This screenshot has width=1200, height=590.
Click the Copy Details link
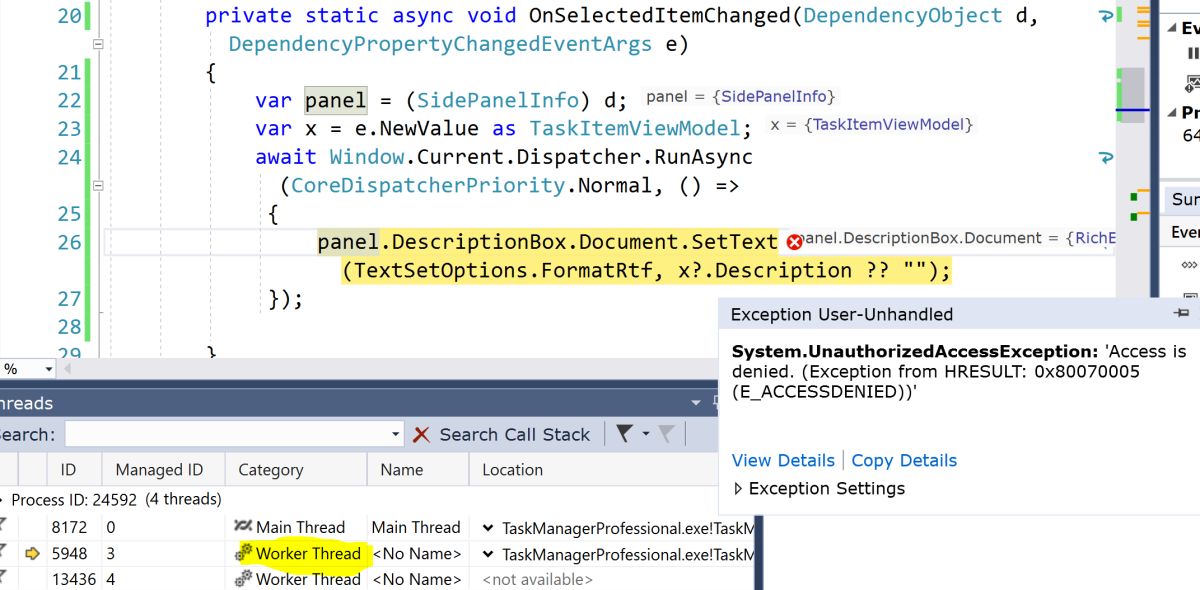[x=904, y=460]
